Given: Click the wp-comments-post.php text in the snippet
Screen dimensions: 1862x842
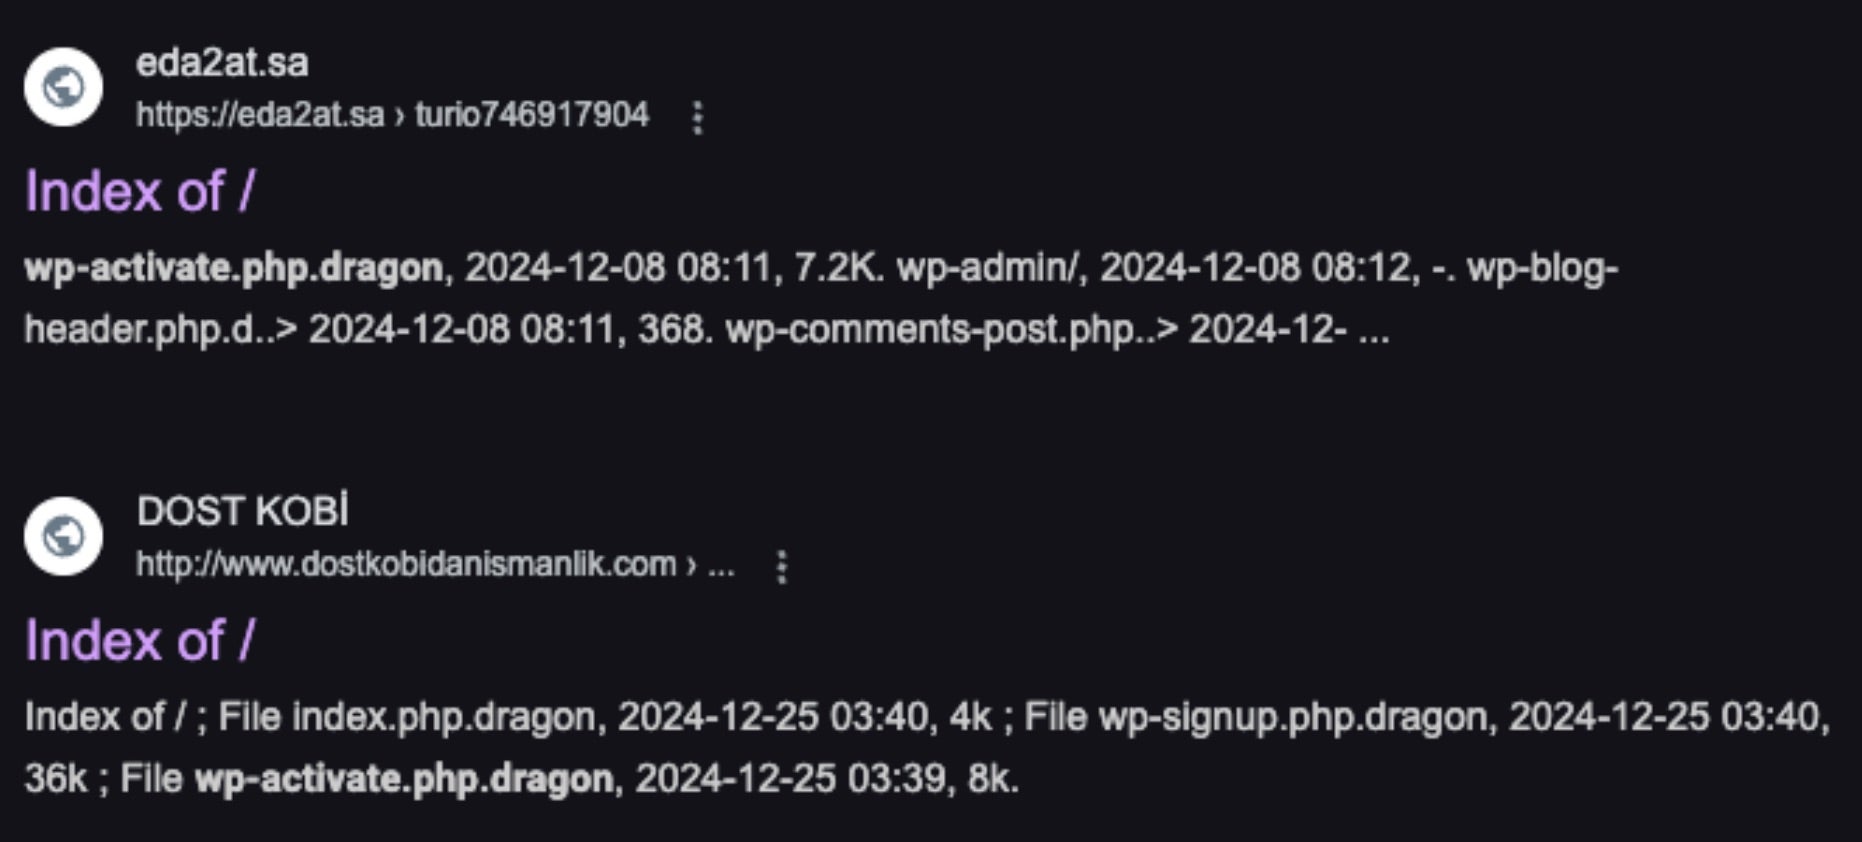Looking at the screenshot, I should tap(930, 329).
